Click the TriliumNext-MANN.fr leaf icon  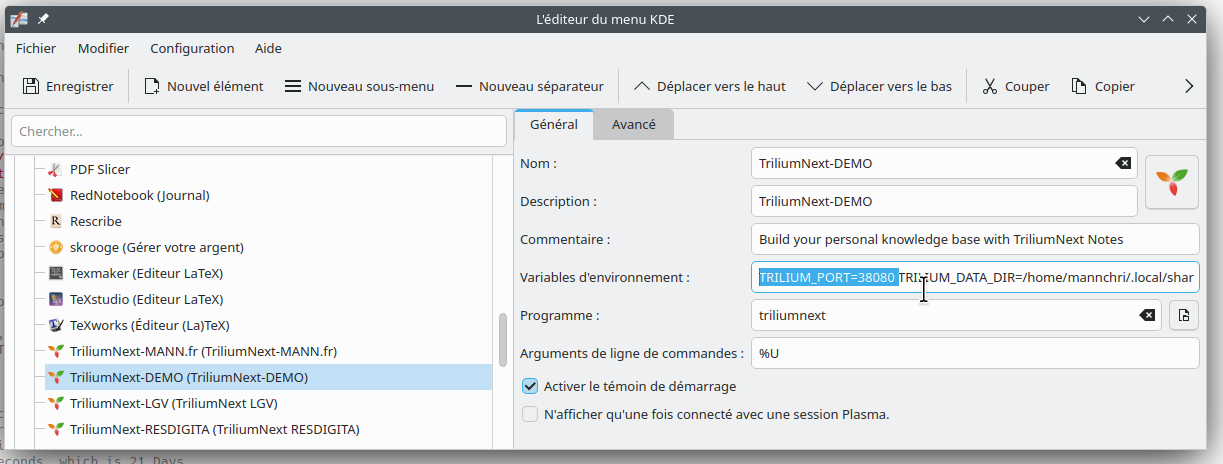point(56,351)
